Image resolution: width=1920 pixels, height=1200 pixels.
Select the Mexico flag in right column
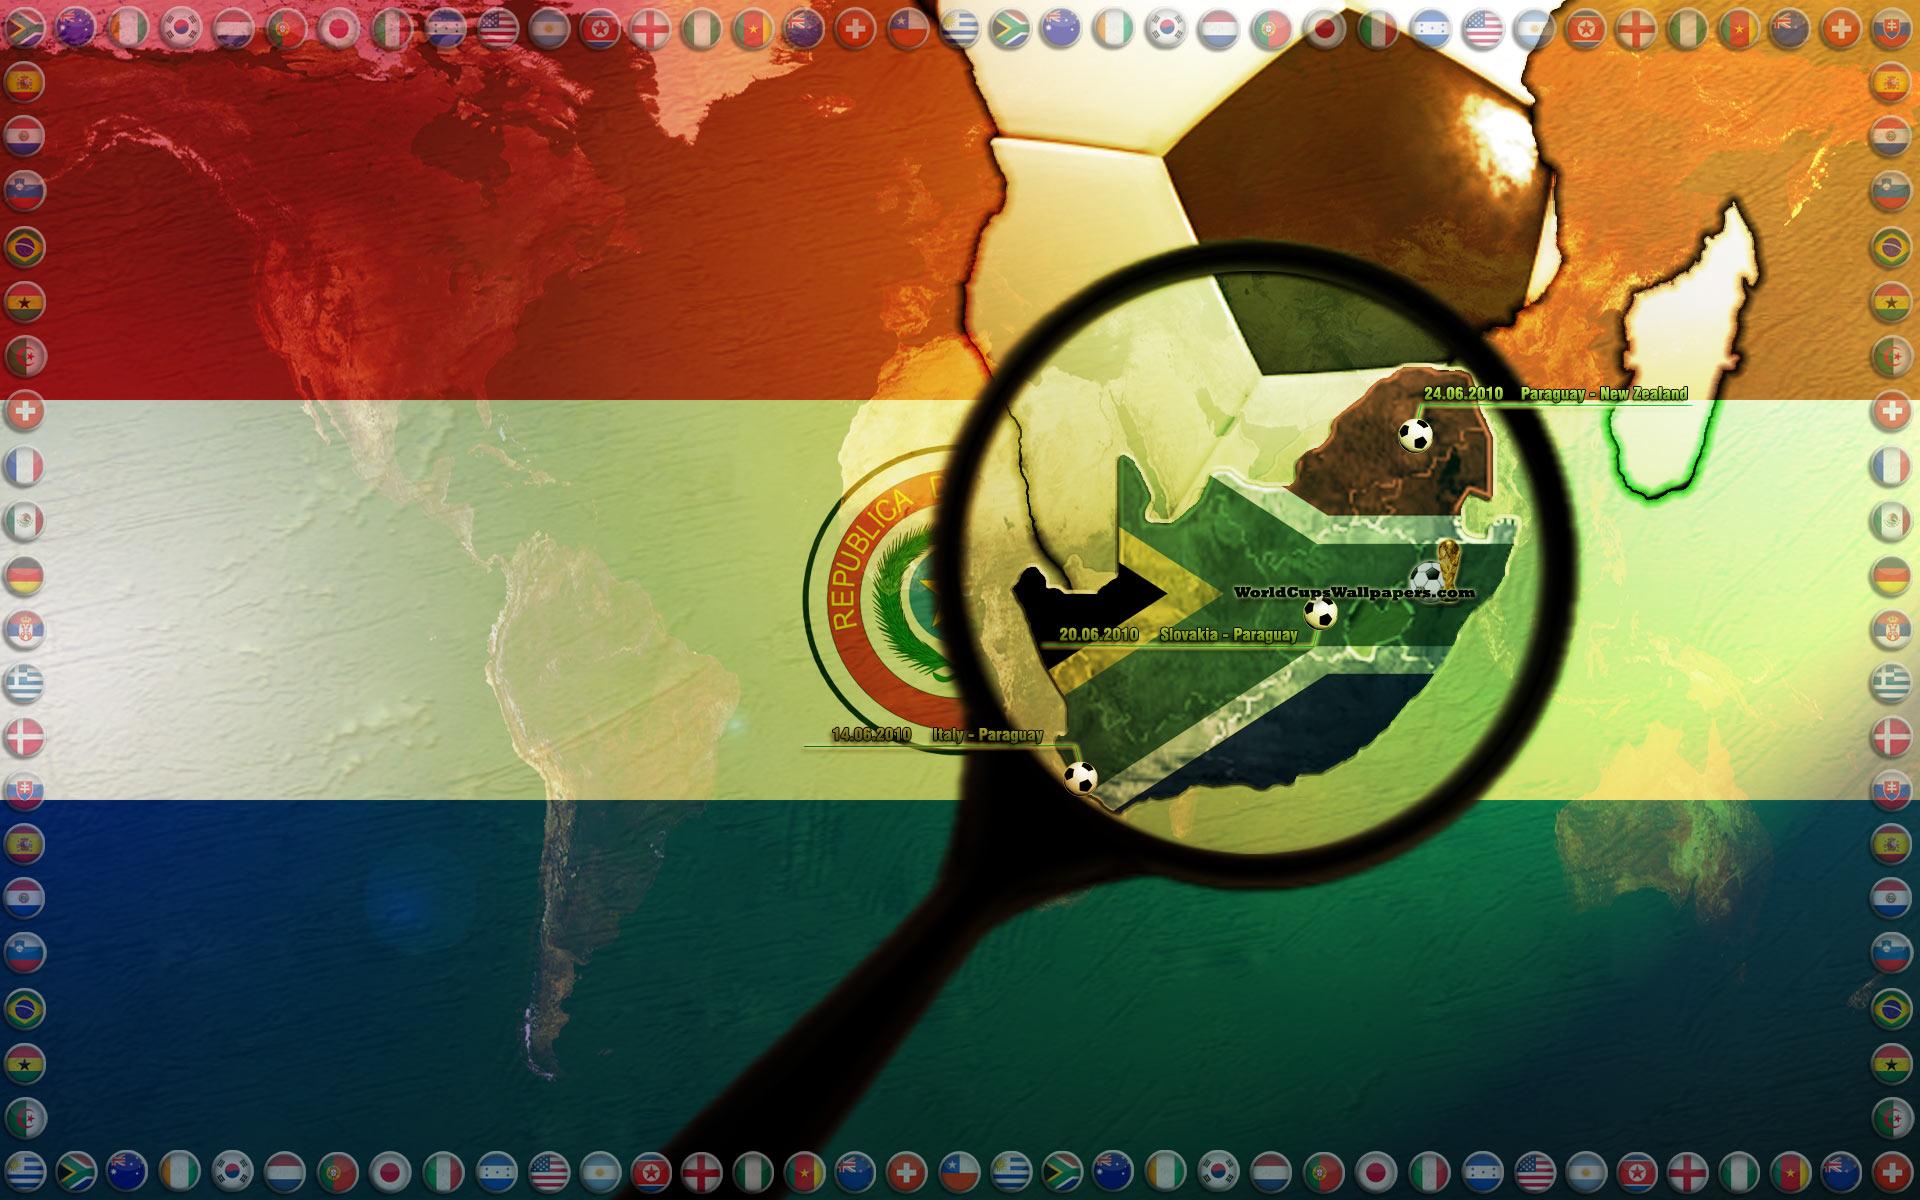[x=1890, y=520]
